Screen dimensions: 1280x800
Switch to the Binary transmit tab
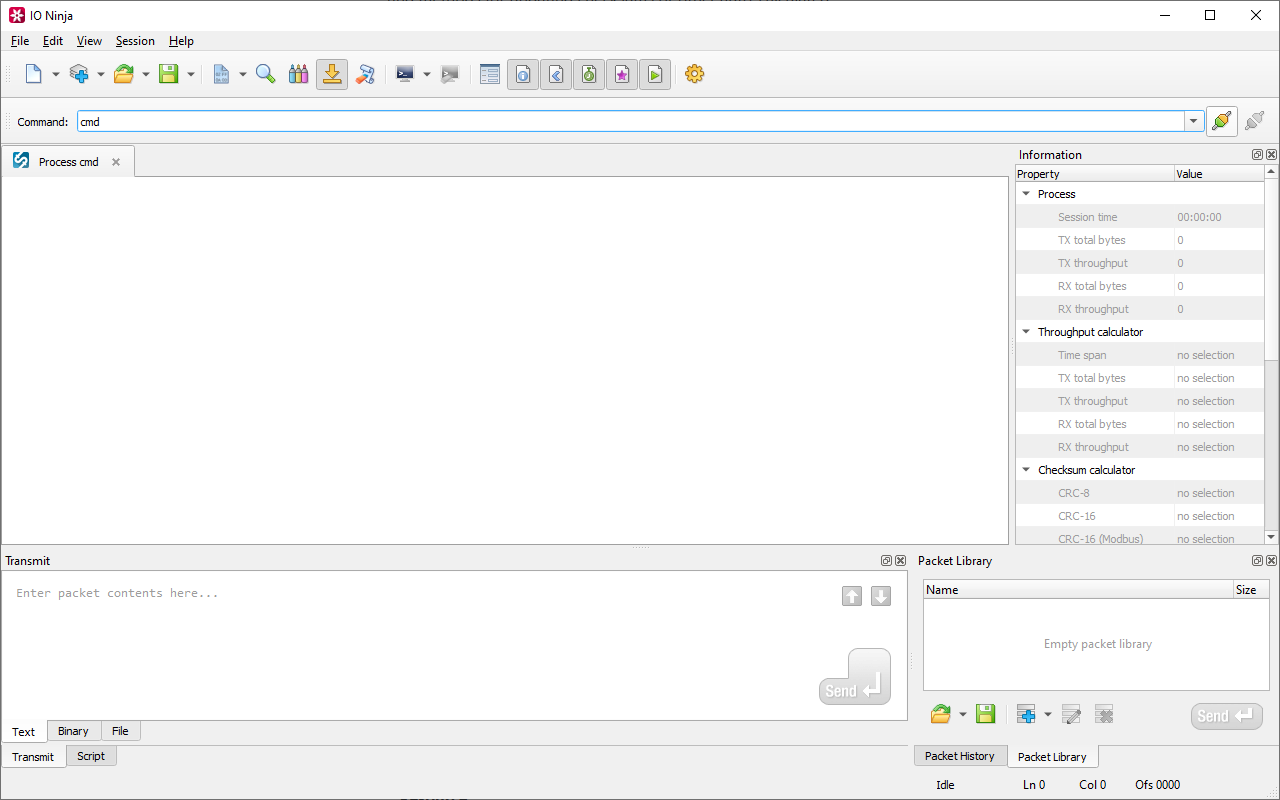(73, 731)
